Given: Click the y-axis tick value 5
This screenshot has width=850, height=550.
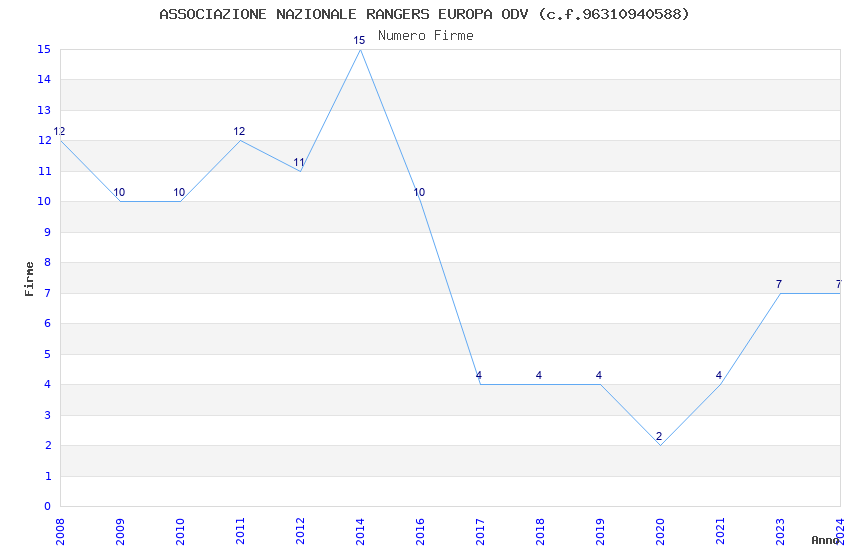Looking at the screenshot, I should tap(48, 354).
